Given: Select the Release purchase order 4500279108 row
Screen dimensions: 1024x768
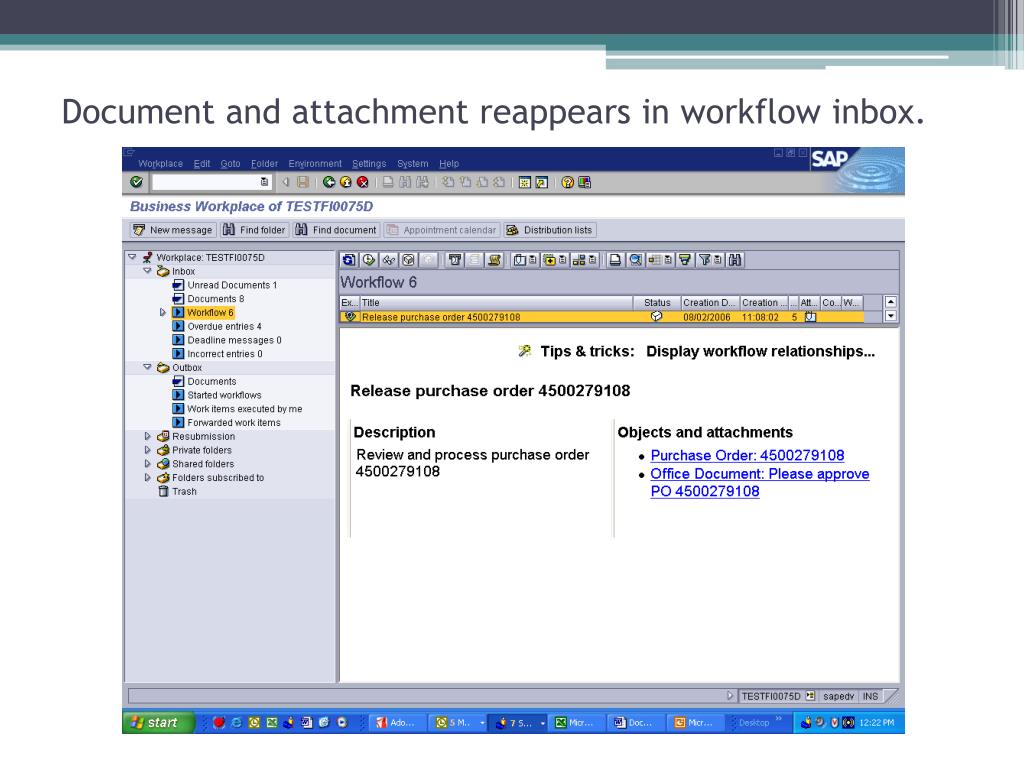Looking at the screenshot, I should [x=601, y=317].
